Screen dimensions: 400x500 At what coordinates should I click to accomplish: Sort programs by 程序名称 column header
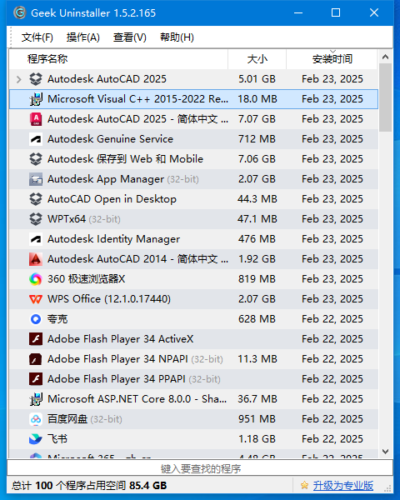click(118, 59)
